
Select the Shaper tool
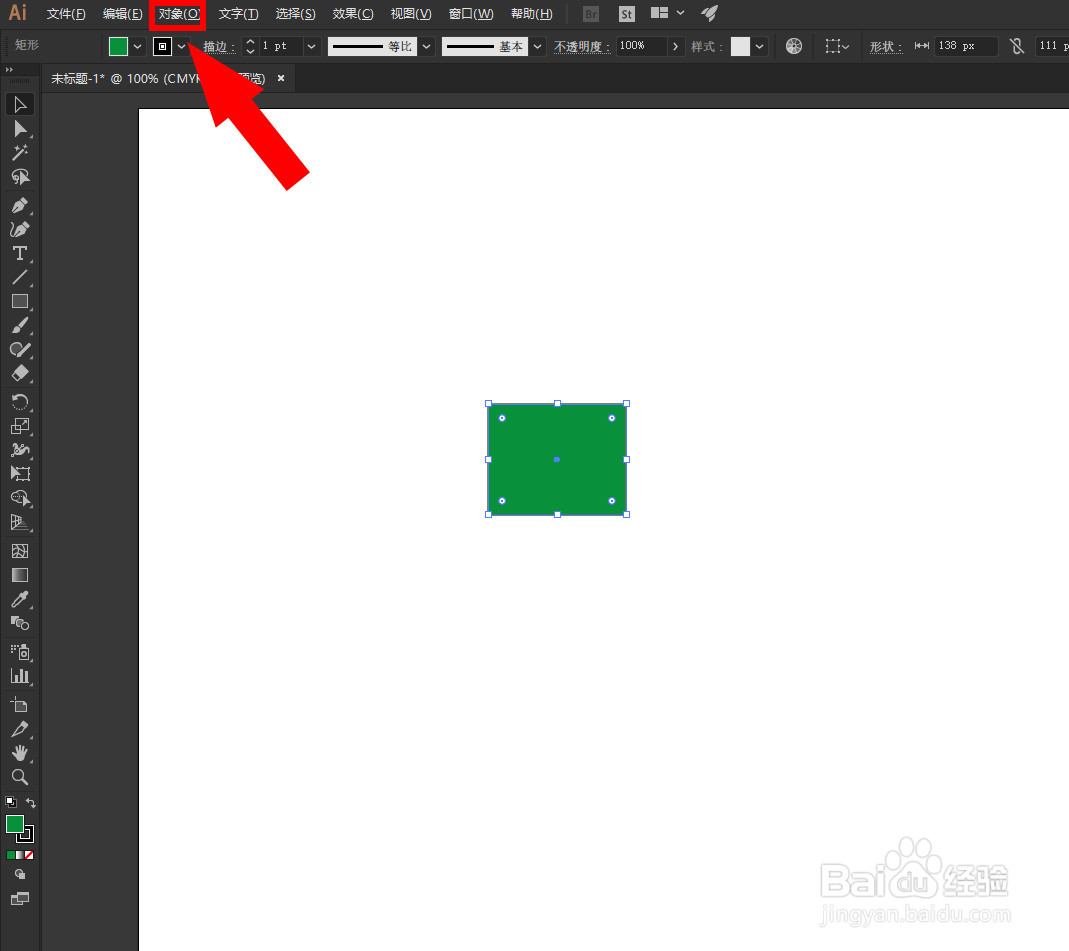coord(20,350)
